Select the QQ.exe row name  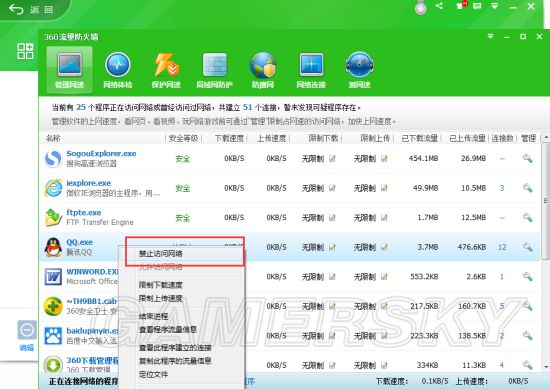(80, 242)
